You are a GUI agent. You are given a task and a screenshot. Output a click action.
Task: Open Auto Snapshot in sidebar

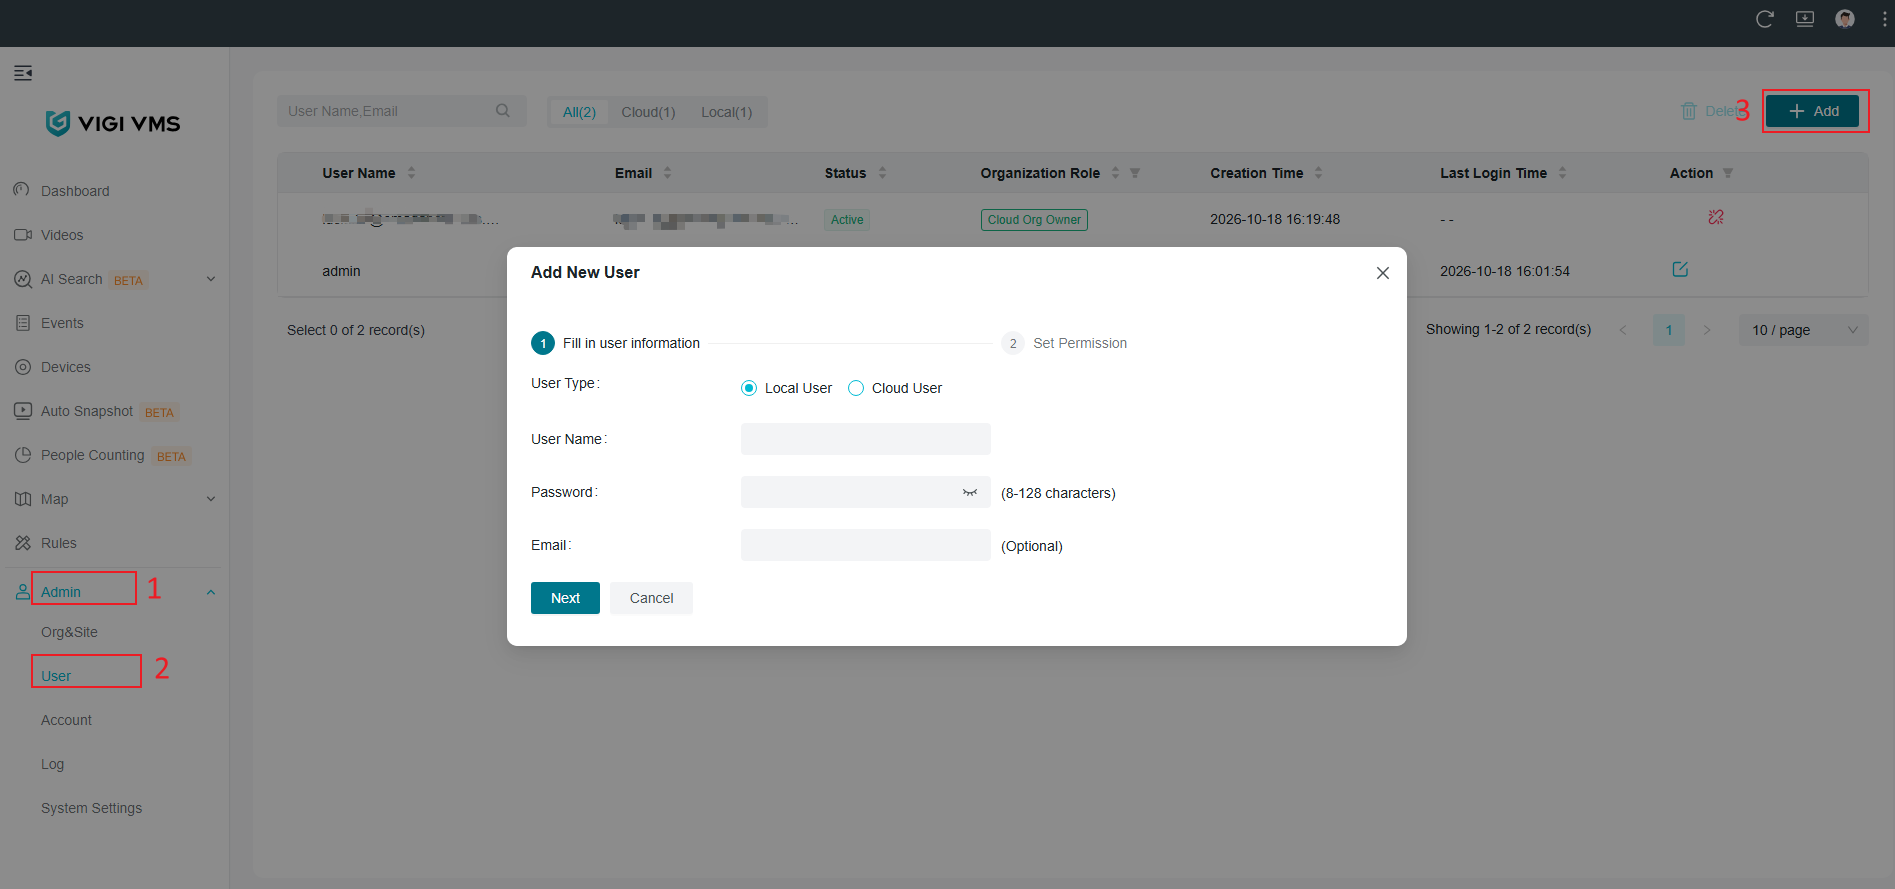pos(87,411)
